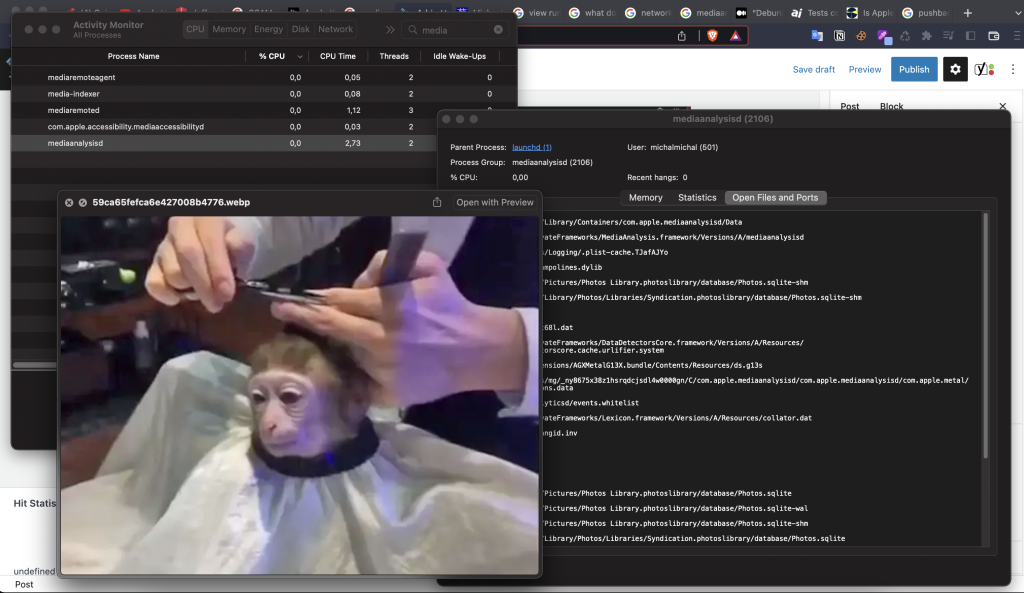Click the share icon in Quick Look window
The width and height of the screenshot is (1024, 593).
[x=437, y=202]
